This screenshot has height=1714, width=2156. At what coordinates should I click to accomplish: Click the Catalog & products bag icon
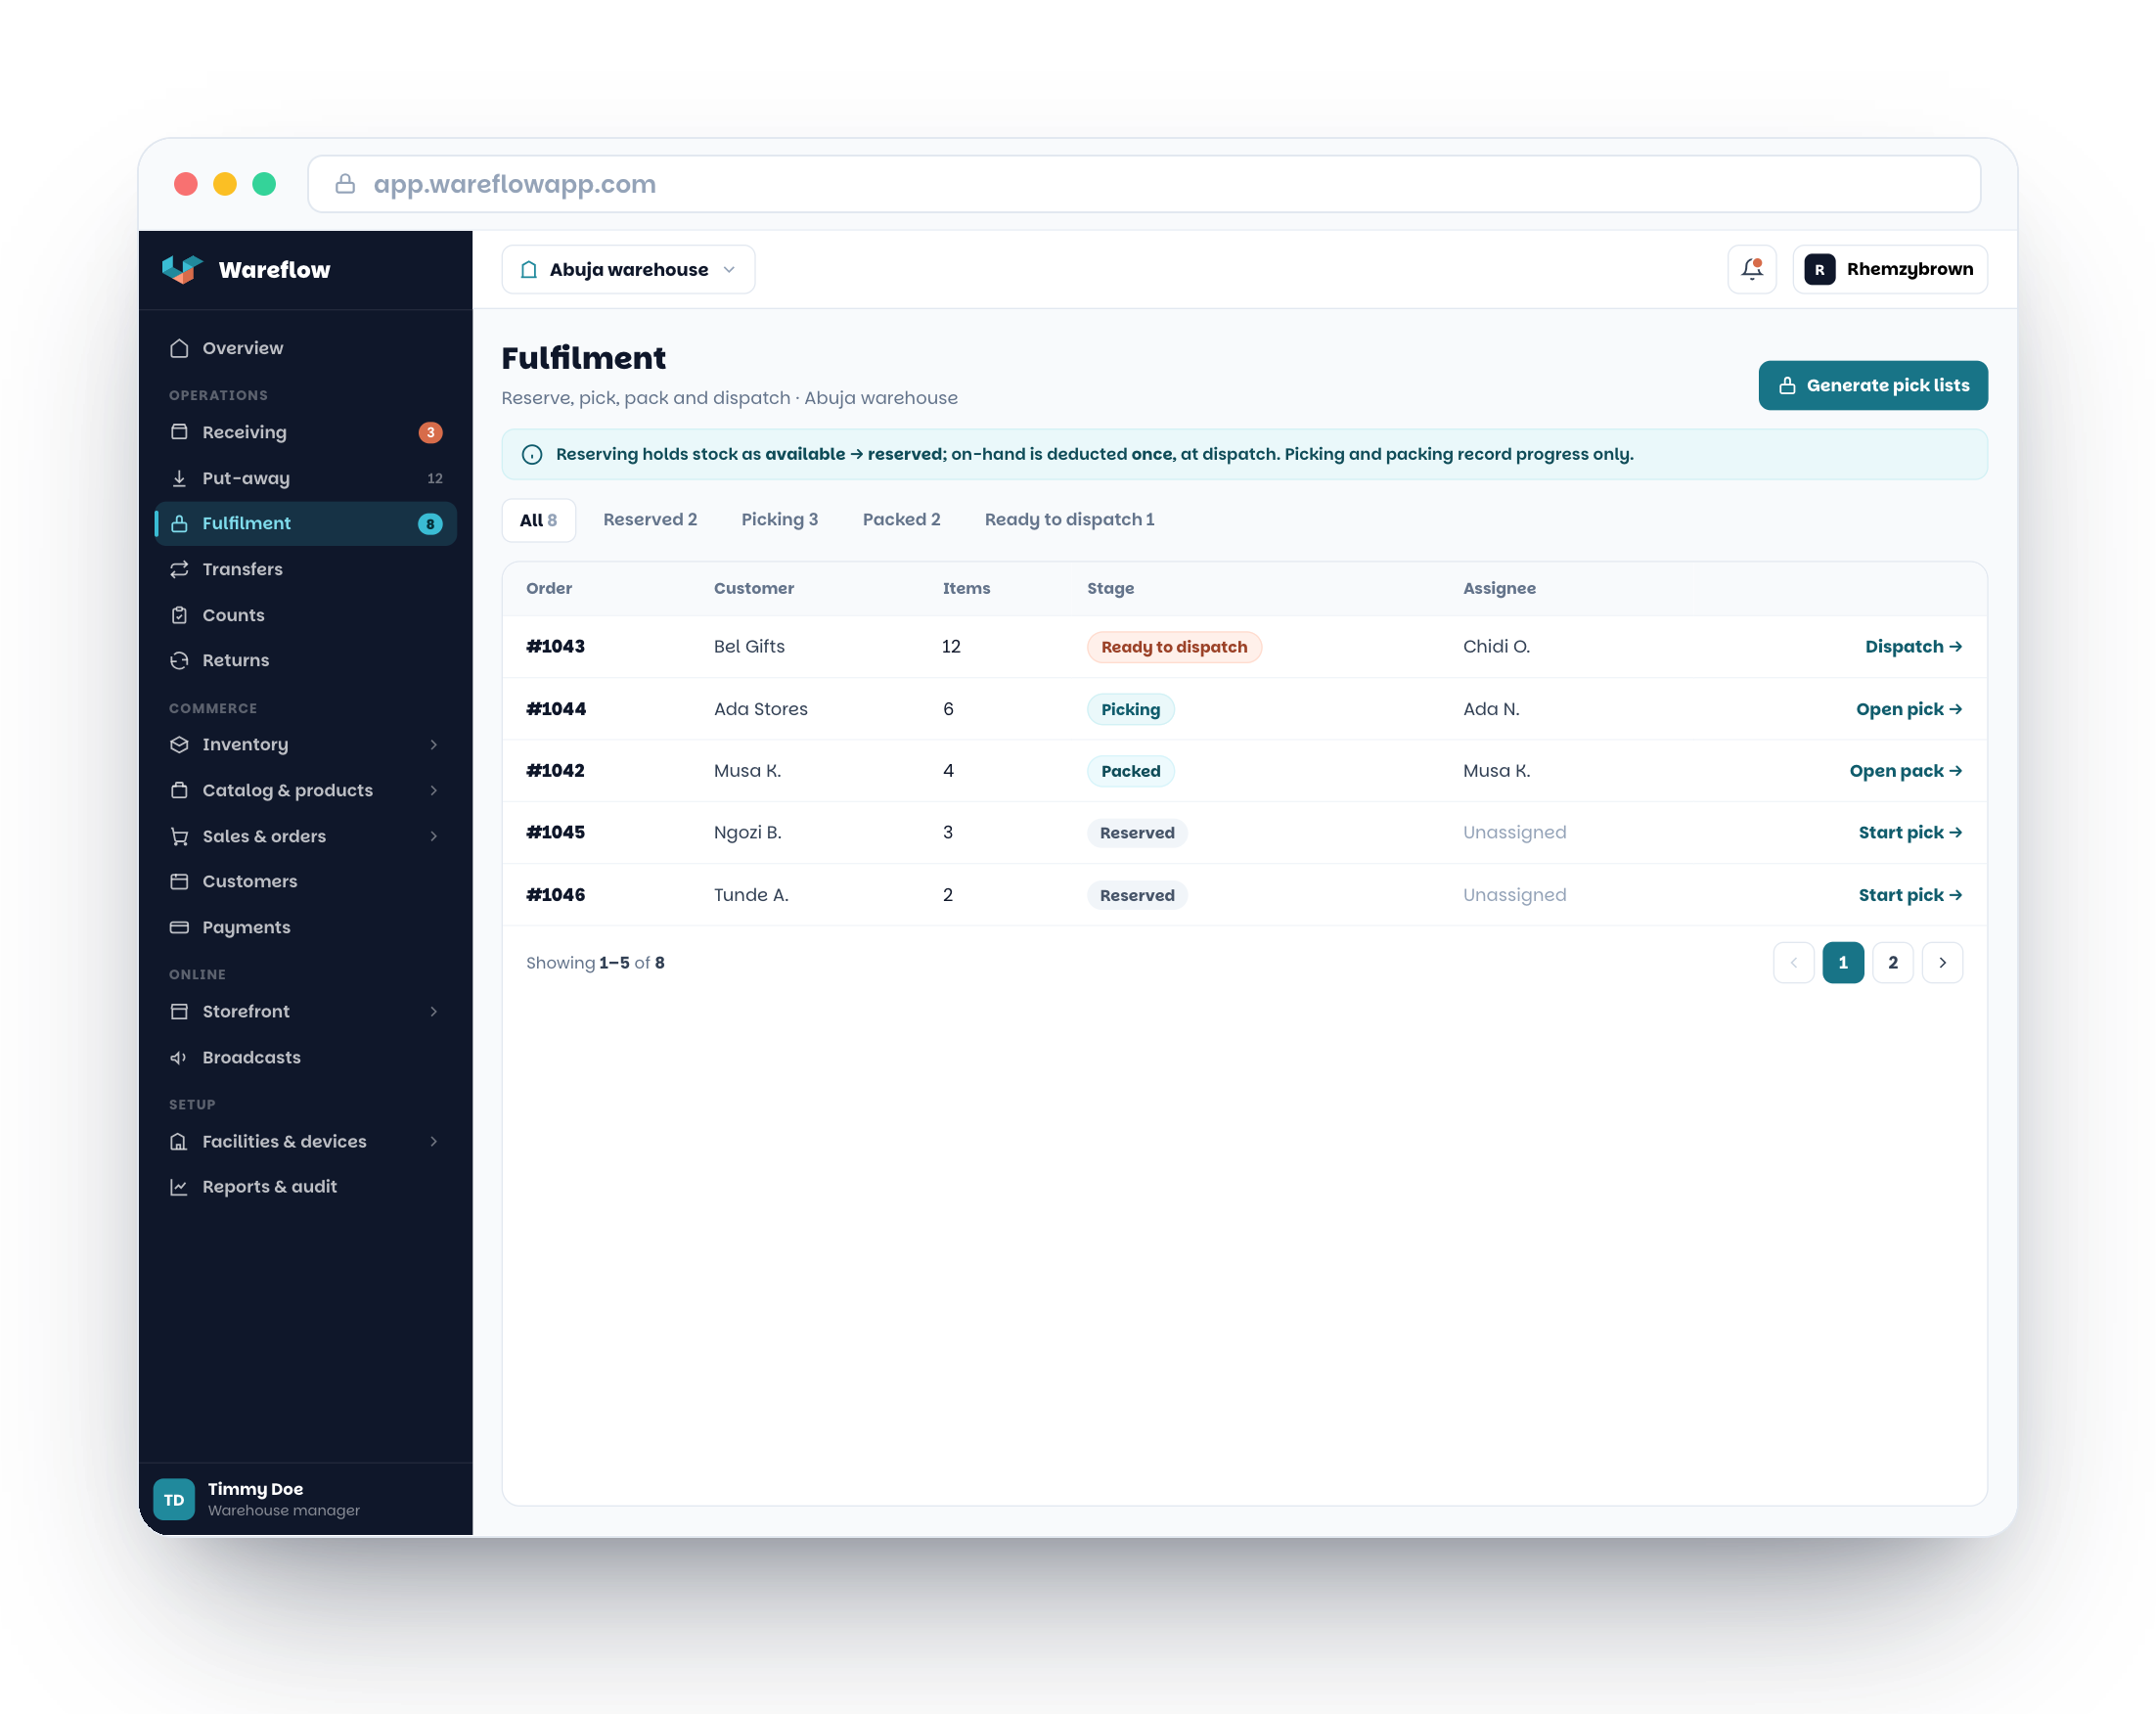click(179, 790)
